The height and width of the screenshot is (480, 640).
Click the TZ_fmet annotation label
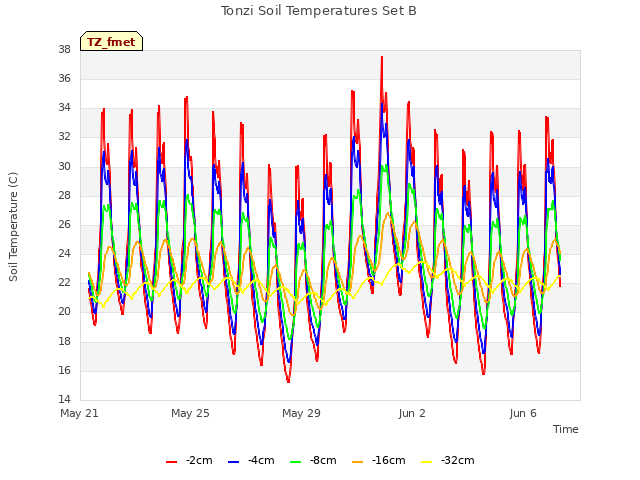pos(111,42)
